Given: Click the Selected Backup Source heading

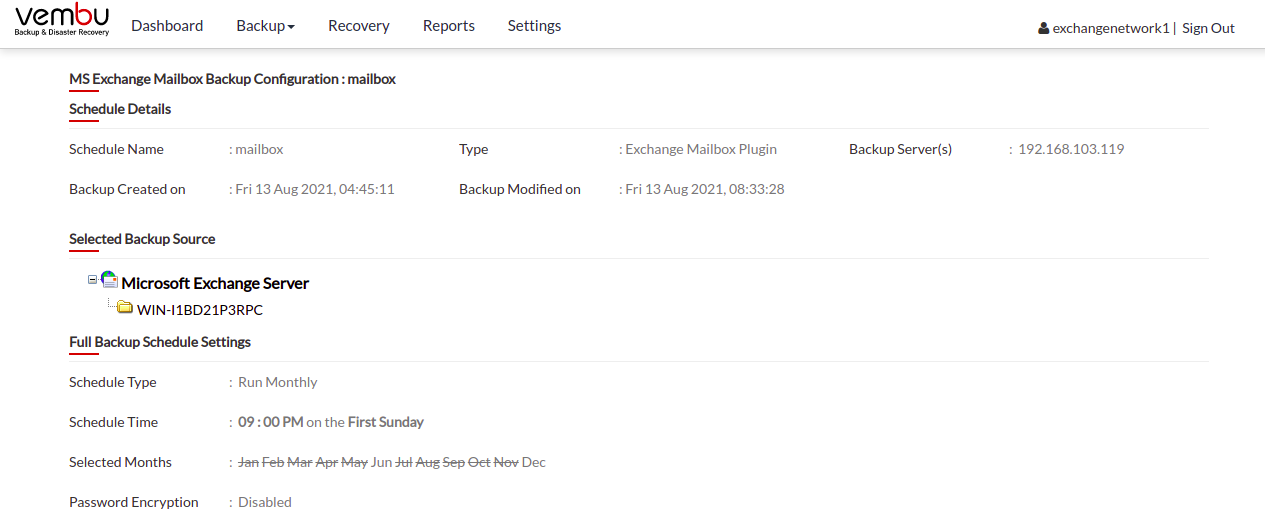Looking at the screenshot, I should (142, 239).
